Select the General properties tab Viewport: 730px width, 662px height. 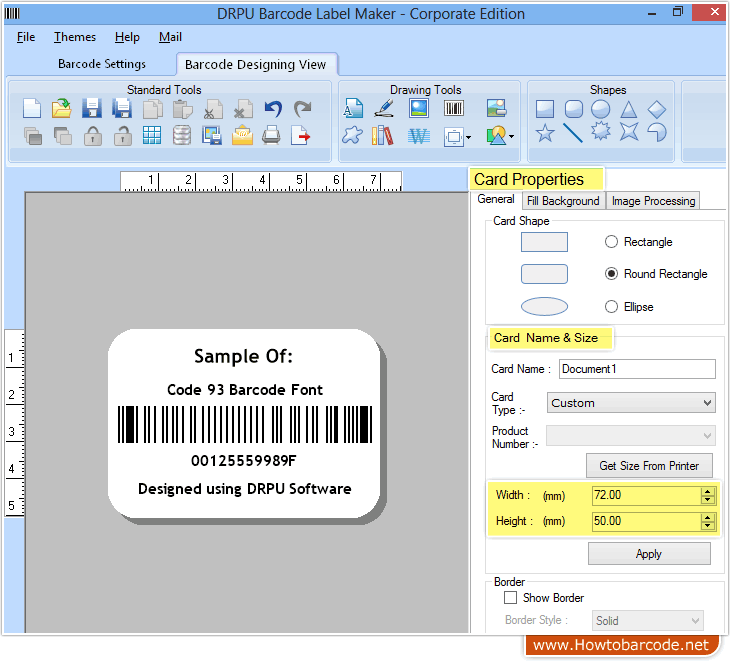tap(496, 199)
